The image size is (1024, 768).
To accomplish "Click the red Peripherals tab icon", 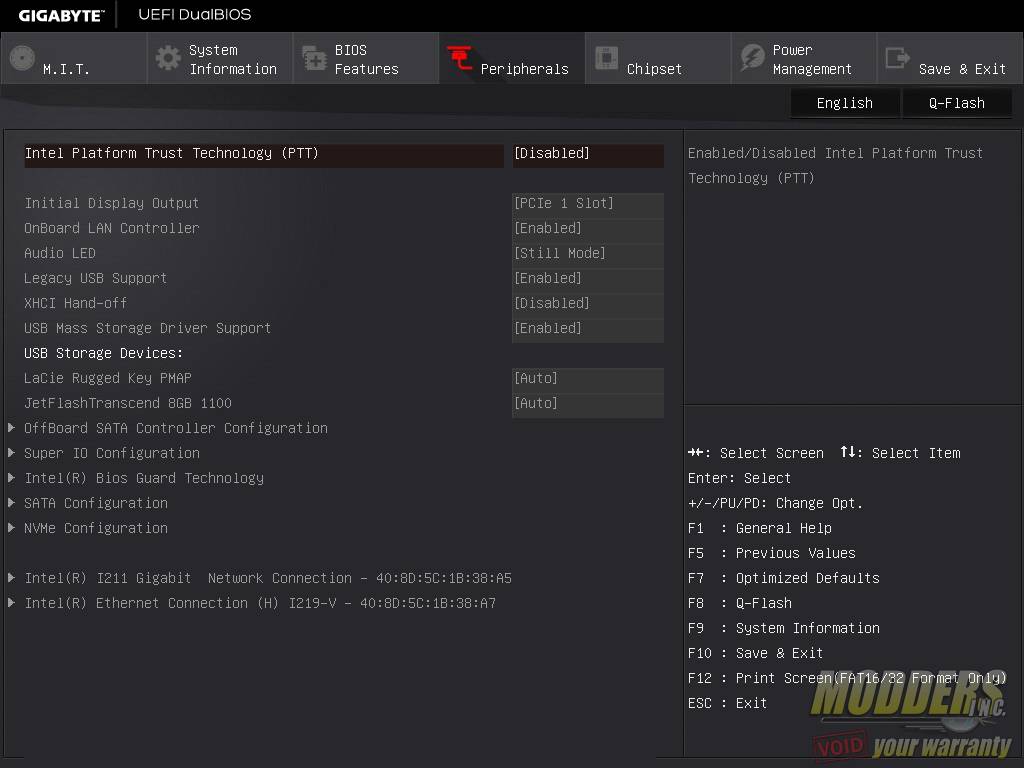I will click(460, 59).
